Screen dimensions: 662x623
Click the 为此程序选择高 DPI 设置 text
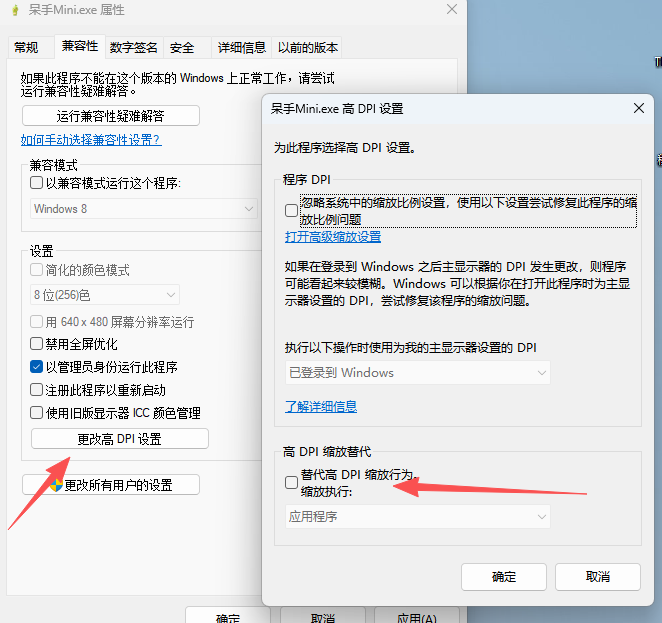345,148
